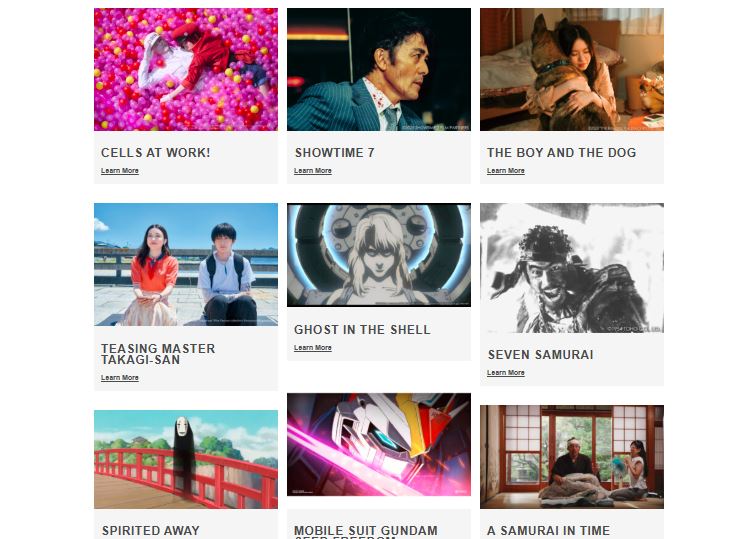The height and width of the screenshot is (539, 730).
Task: Open the A Samurai in Time image
Action: click(x=572, y=457)
